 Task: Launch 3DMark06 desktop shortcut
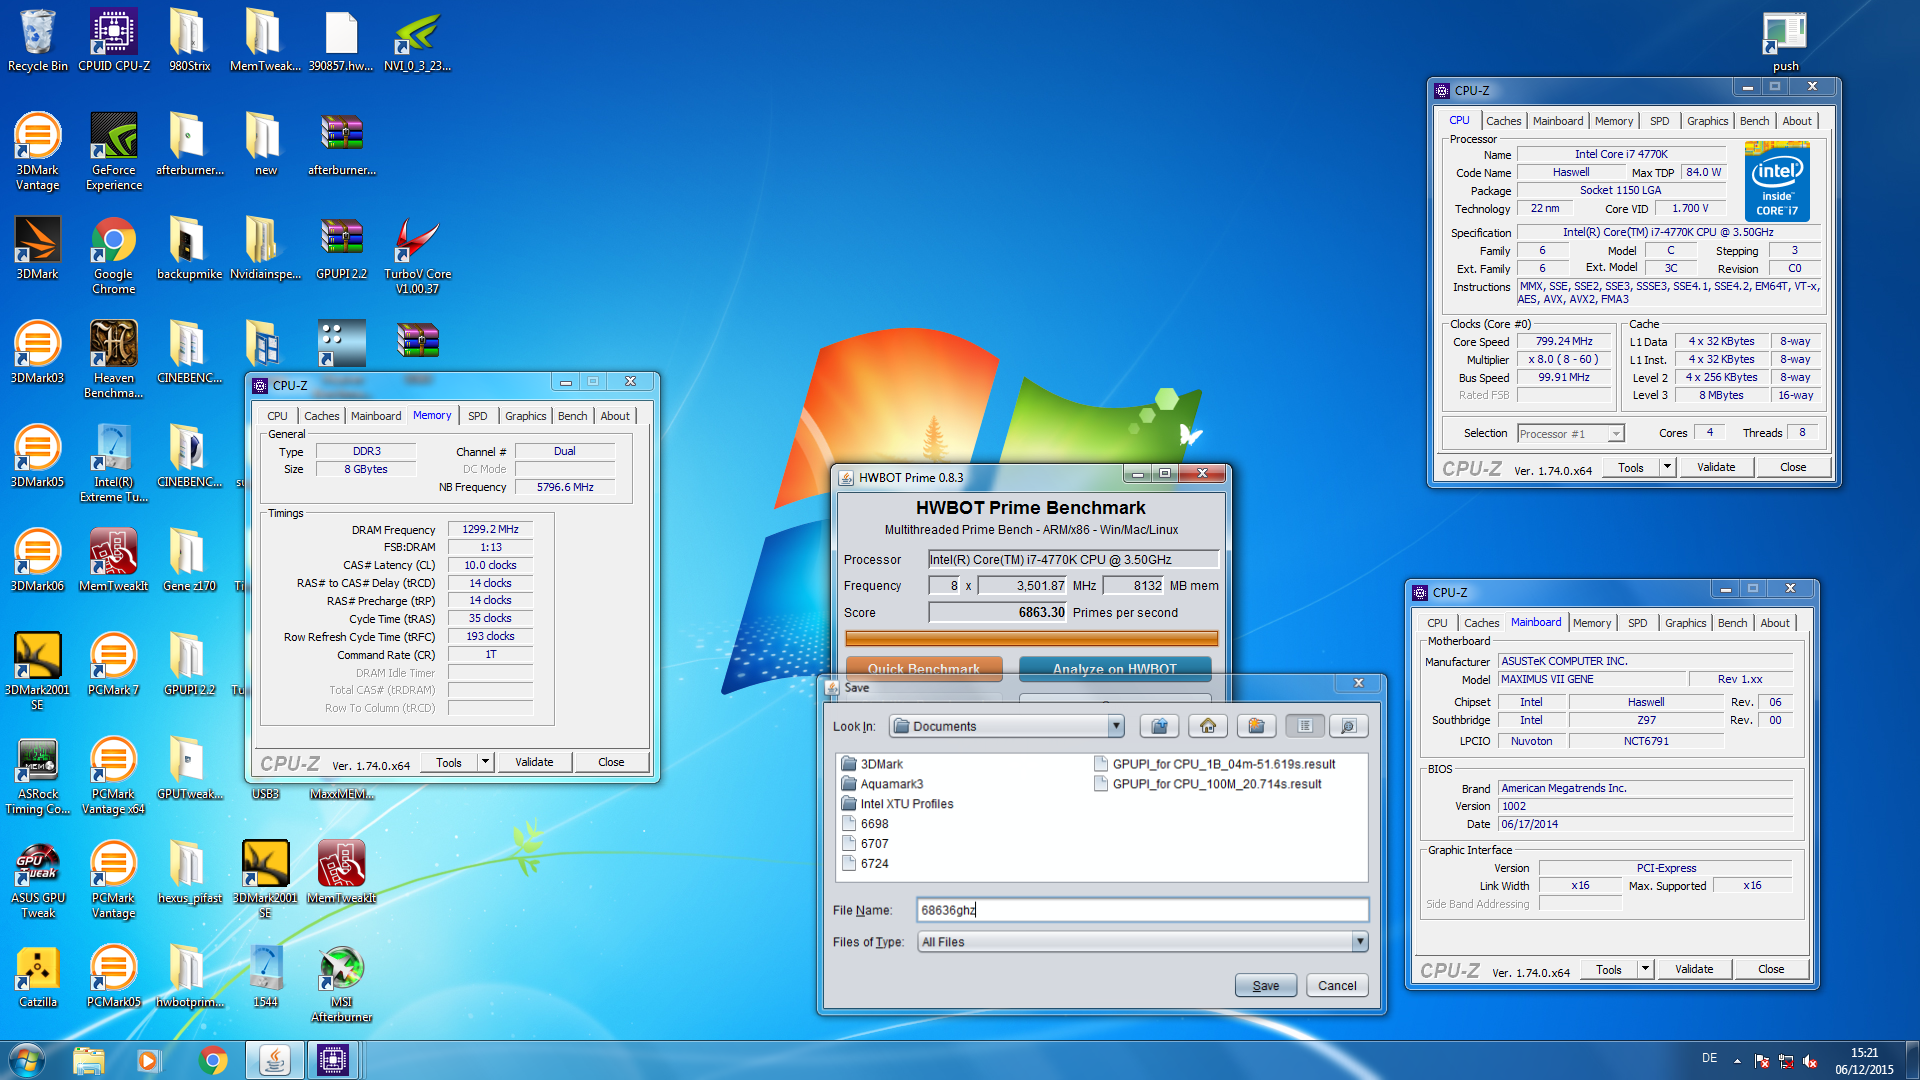38,561
